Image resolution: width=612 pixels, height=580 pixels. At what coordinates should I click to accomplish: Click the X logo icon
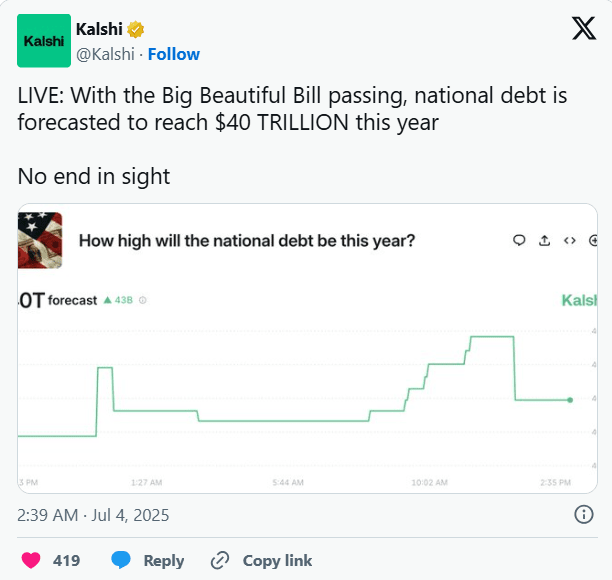[x=583, y=29]
